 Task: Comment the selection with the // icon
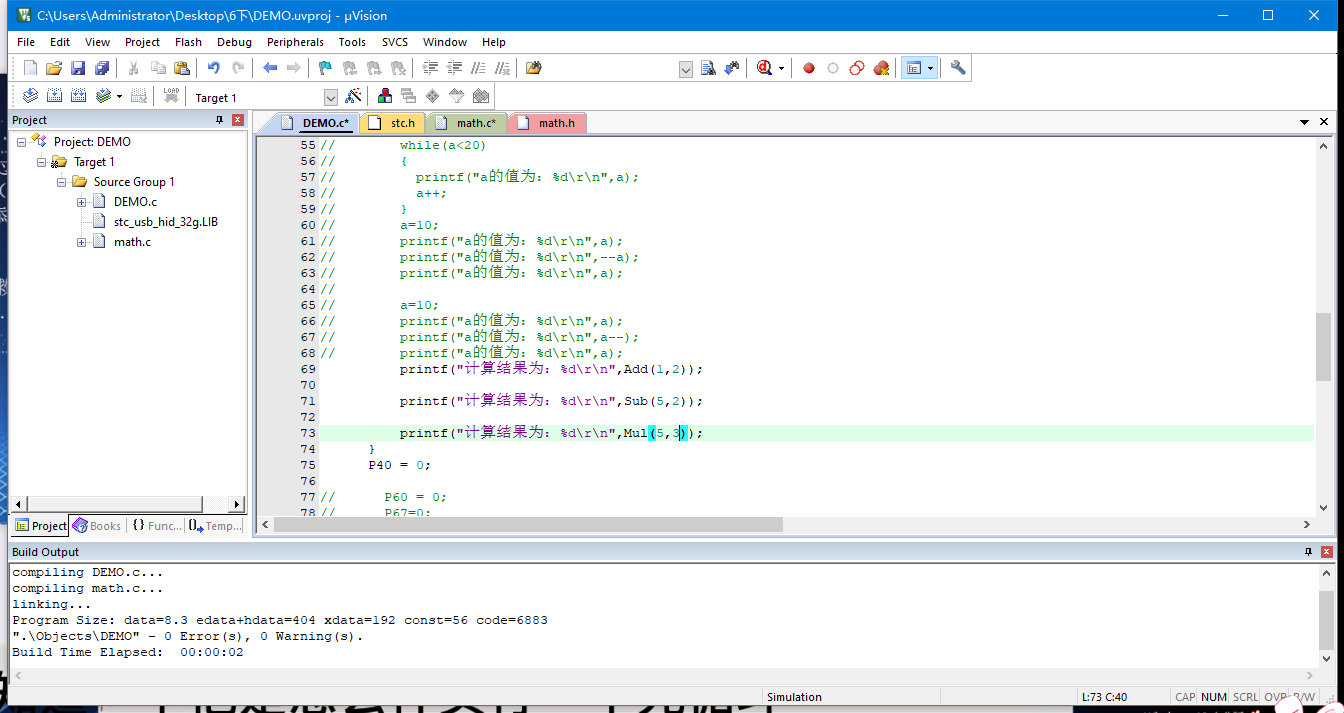[x=478, y=68]
